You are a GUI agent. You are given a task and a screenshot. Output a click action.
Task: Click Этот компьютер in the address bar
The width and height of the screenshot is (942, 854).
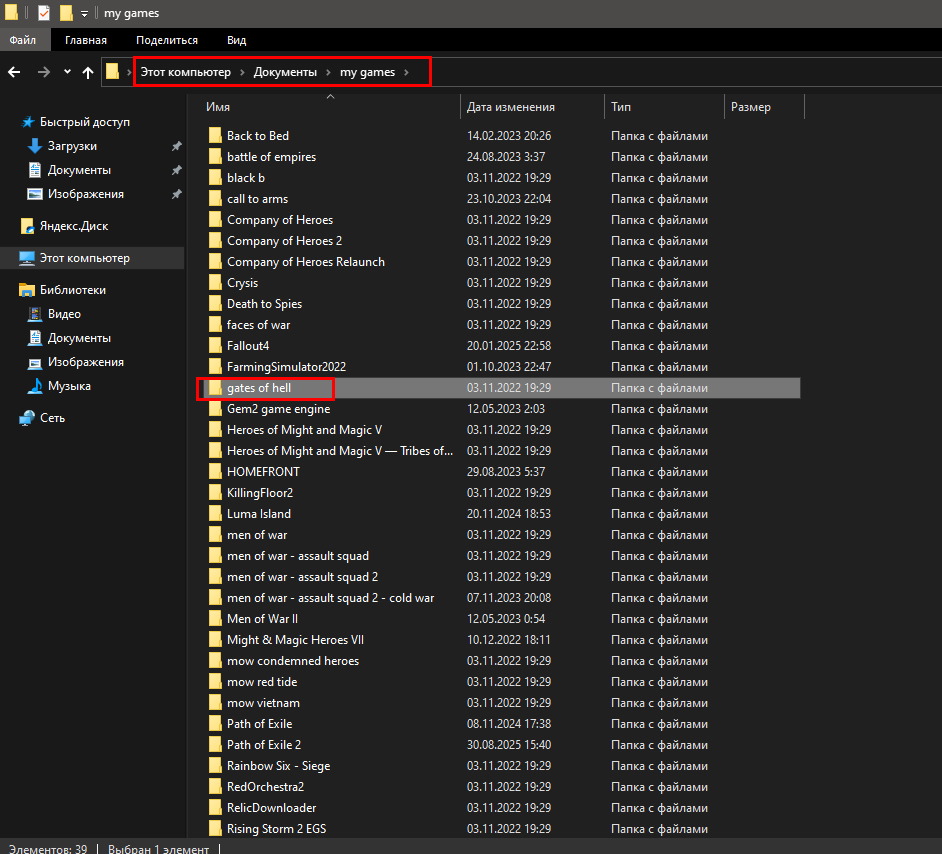186,72
